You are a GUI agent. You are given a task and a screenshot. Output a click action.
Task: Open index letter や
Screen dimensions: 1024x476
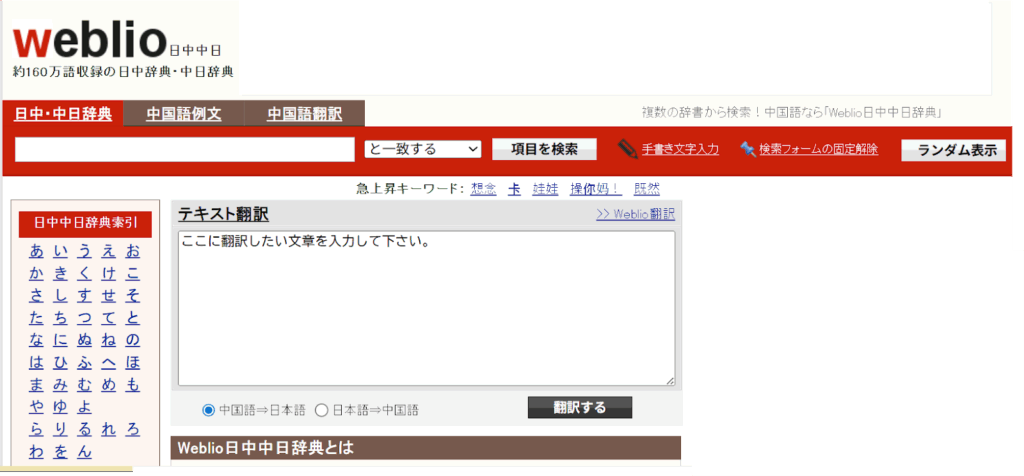point(37,407)
